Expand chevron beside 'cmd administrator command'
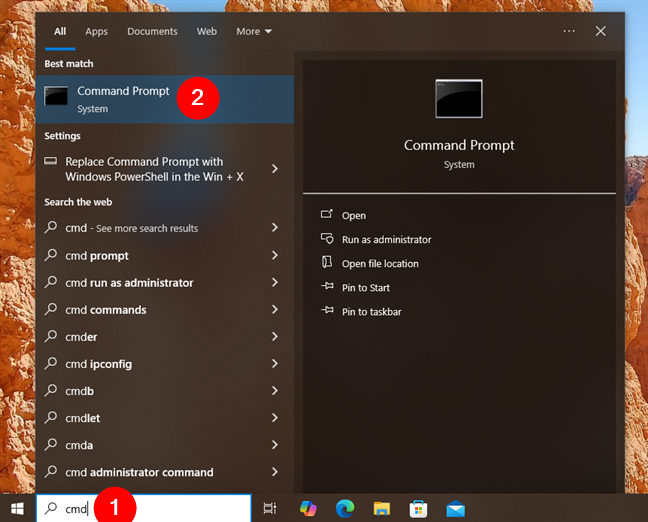 [275, 472]
